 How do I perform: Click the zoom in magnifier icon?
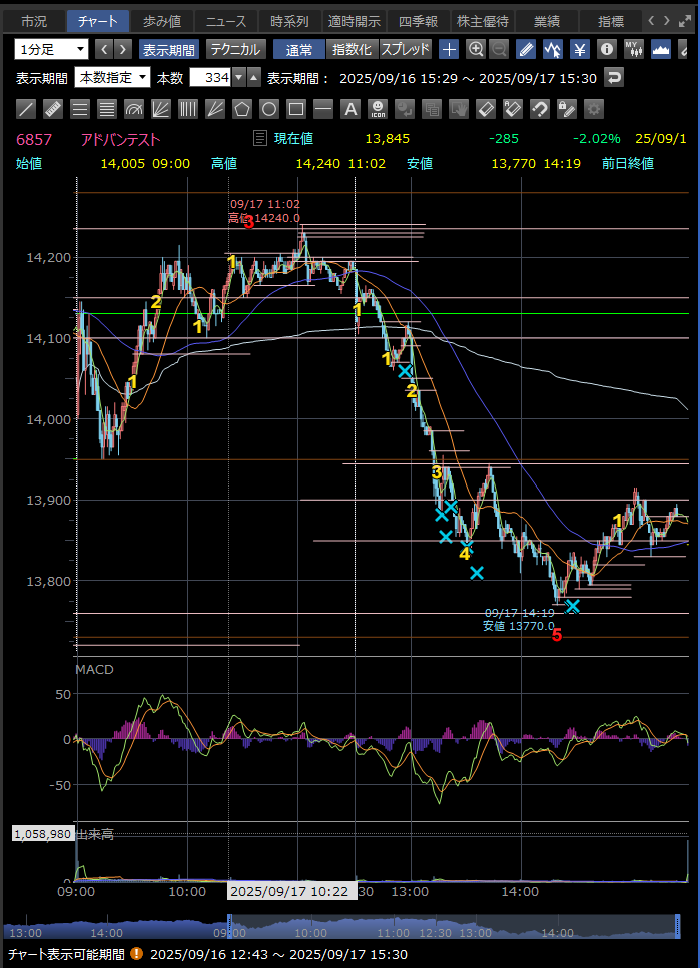coord(476,49)
